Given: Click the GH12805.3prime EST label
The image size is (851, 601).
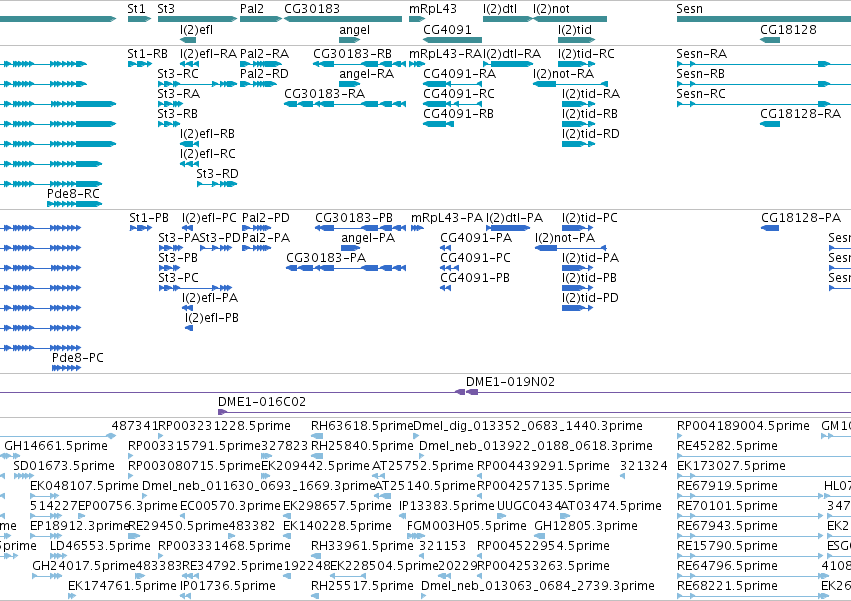Looking at the screenshot, I should 586,526.
